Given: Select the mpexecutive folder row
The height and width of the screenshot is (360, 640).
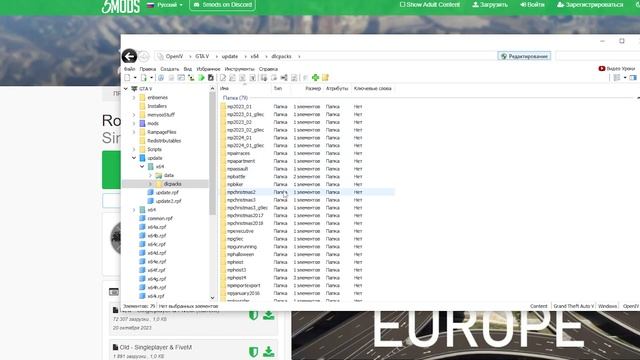Looking at the screenshot, I should [307, 231].
